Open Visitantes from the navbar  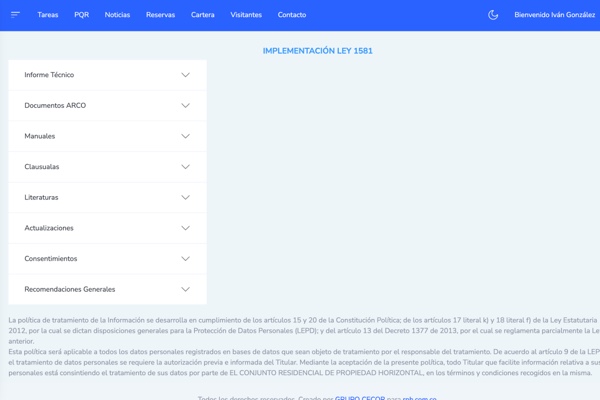click(x=246, y=15)
